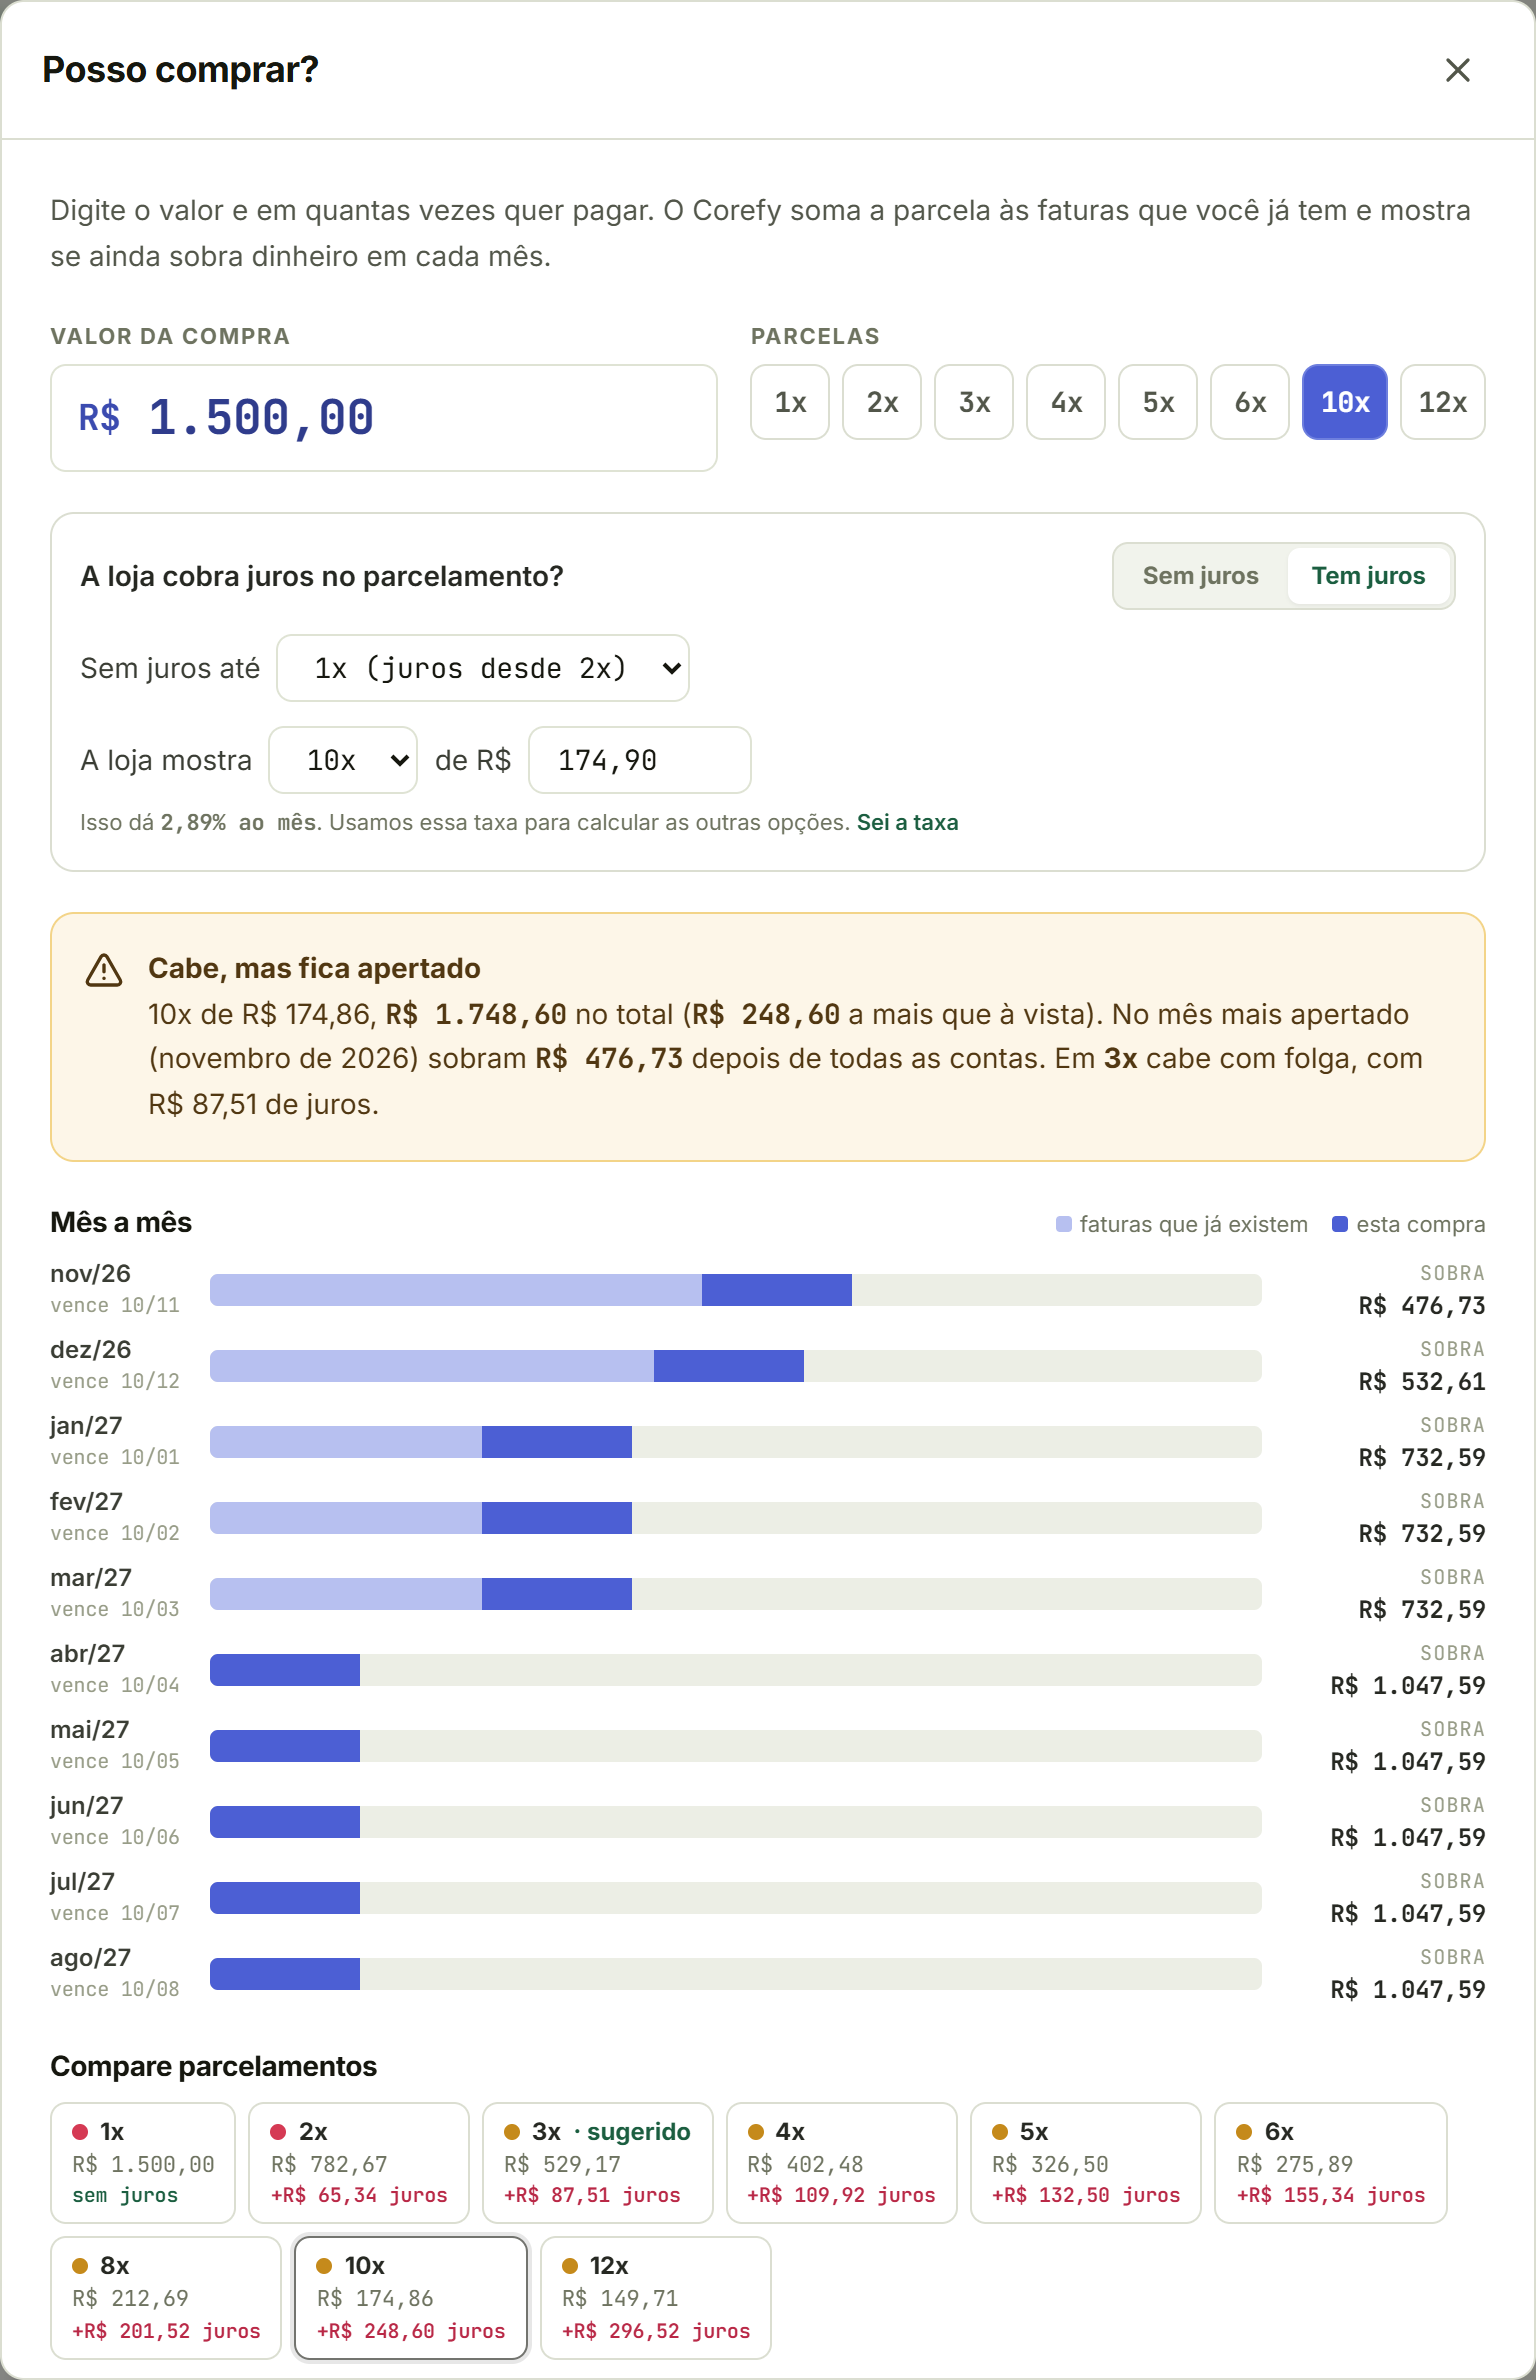Click the 'esta compra' legend swatch
The image size is (1536, 2380).
[x=1340, y=1224]
